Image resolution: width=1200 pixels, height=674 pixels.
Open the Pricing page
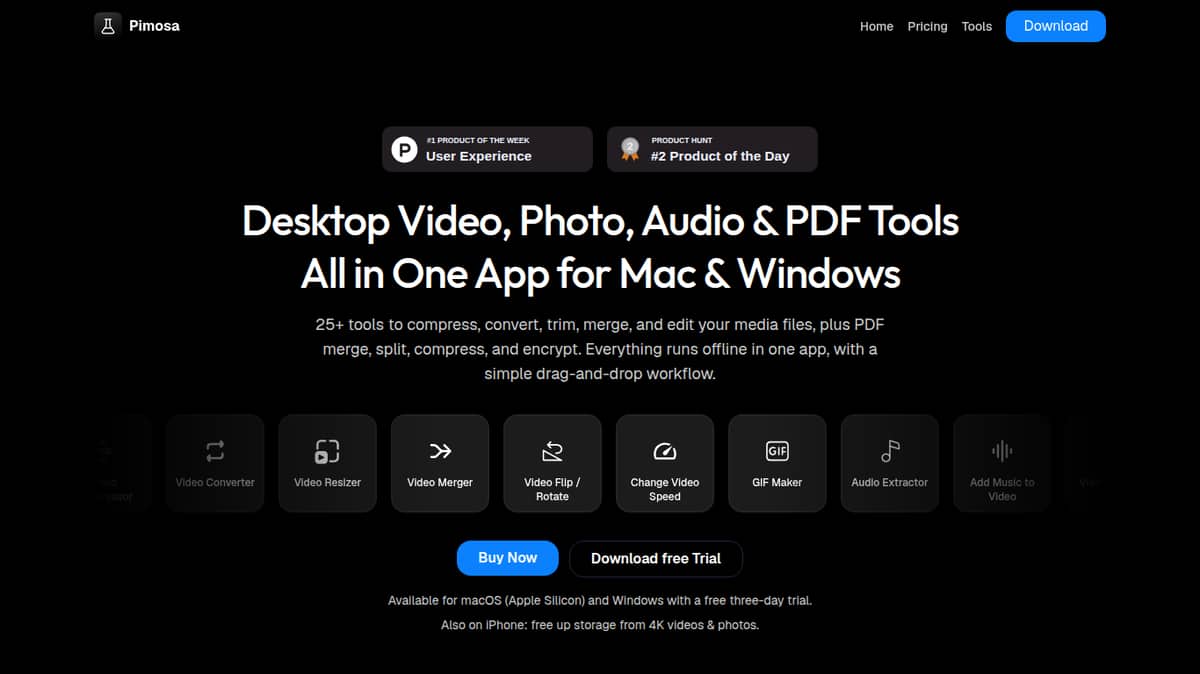(927, 27)
